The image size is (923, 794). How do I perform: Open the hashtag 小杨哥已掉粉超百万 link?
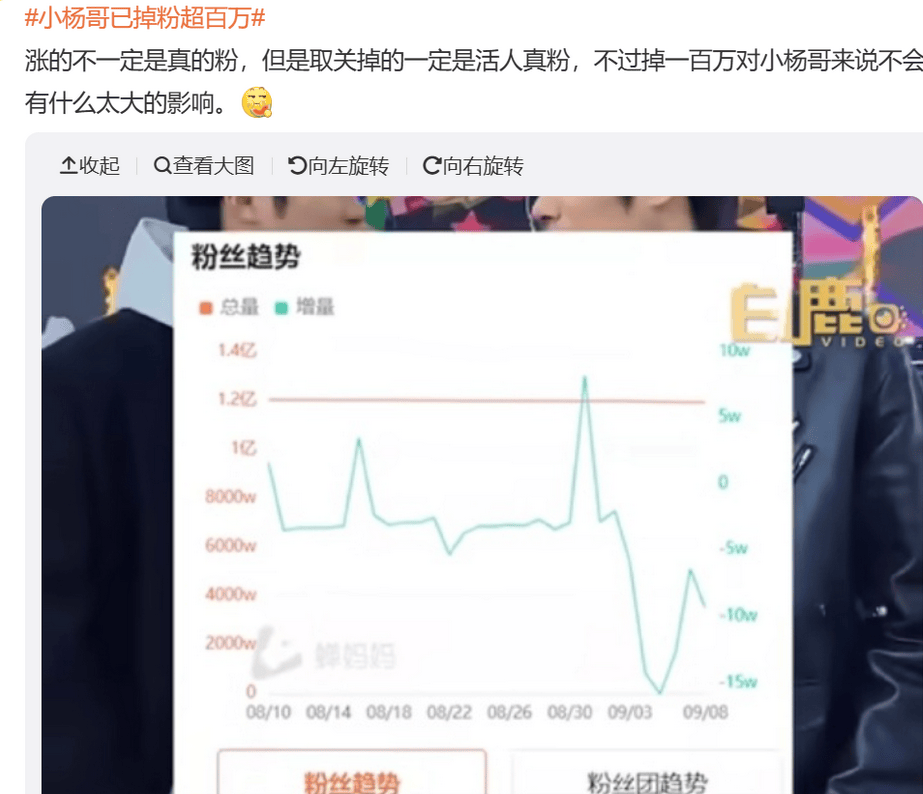pyautogui.click(x=144, y=18)
